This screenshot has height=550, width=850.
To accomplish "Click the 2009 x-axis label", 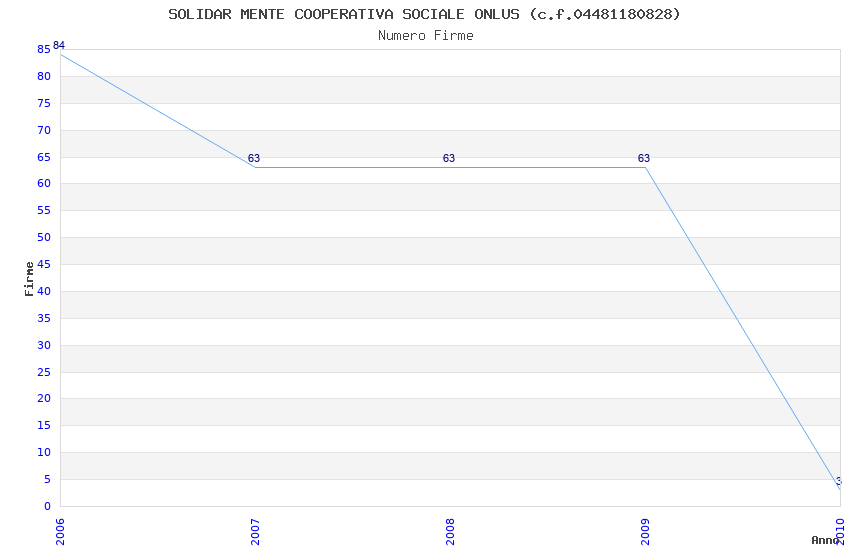I will (645, 532).
